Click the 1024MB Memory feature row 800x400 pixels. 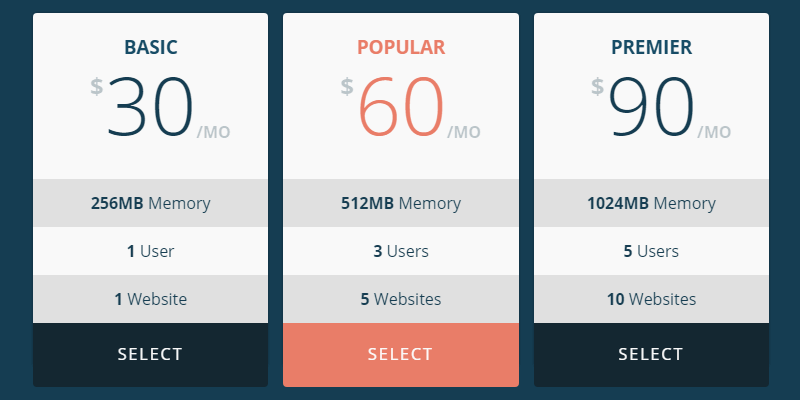(651, 204)
